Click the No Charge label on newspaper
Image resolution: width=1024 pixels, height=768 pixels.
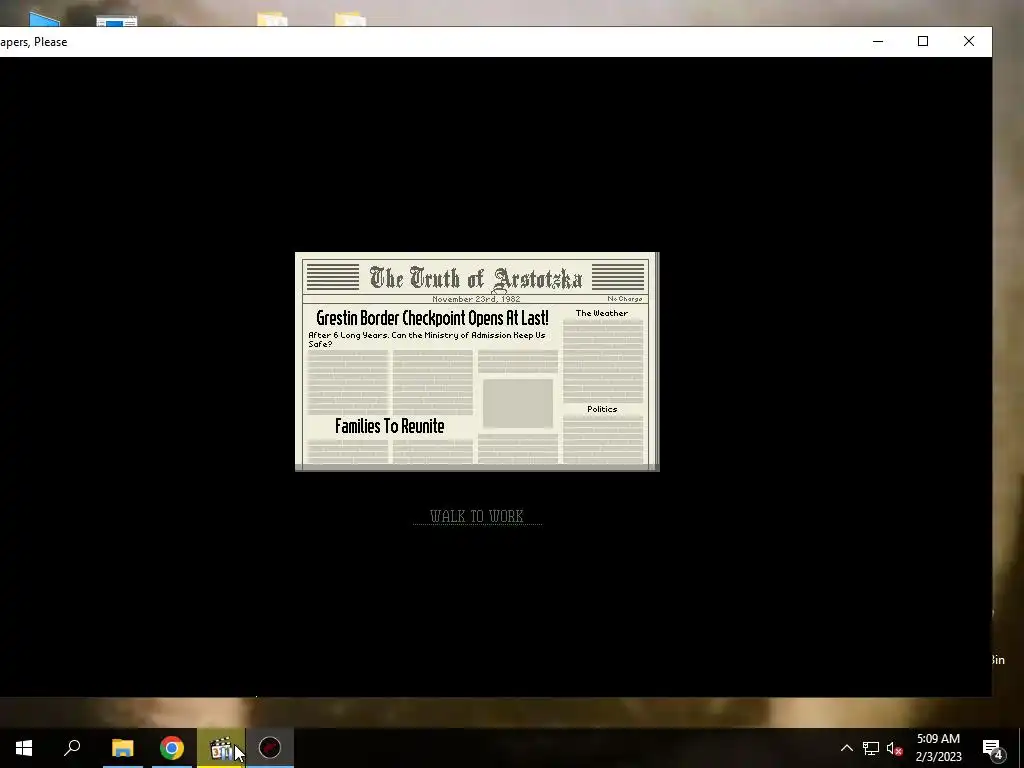coord(625,299)
